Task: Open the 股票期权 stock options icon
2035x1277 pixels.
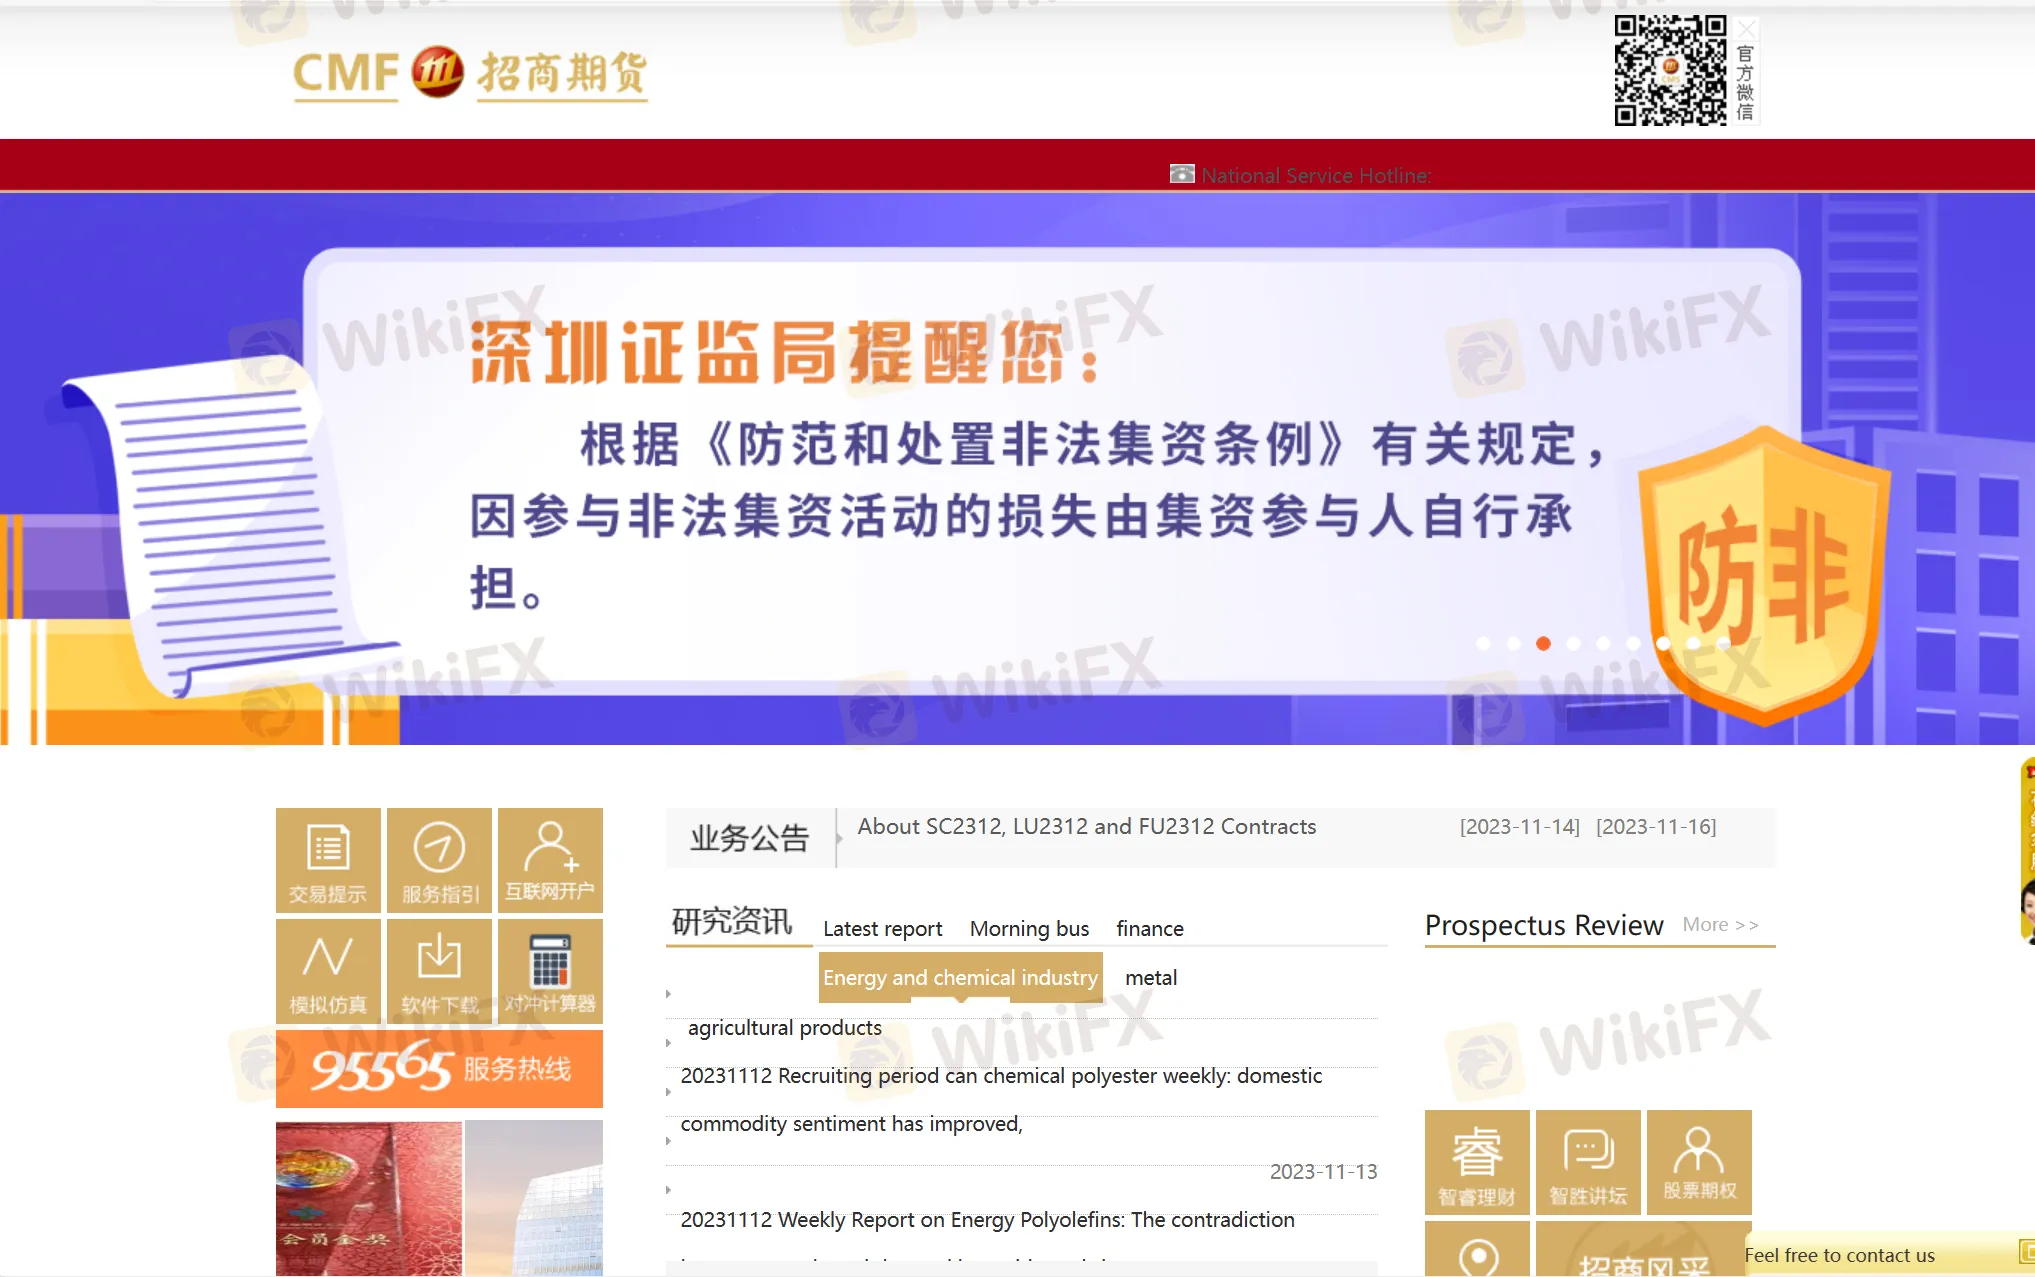Action: [x=1699, y=1162]
